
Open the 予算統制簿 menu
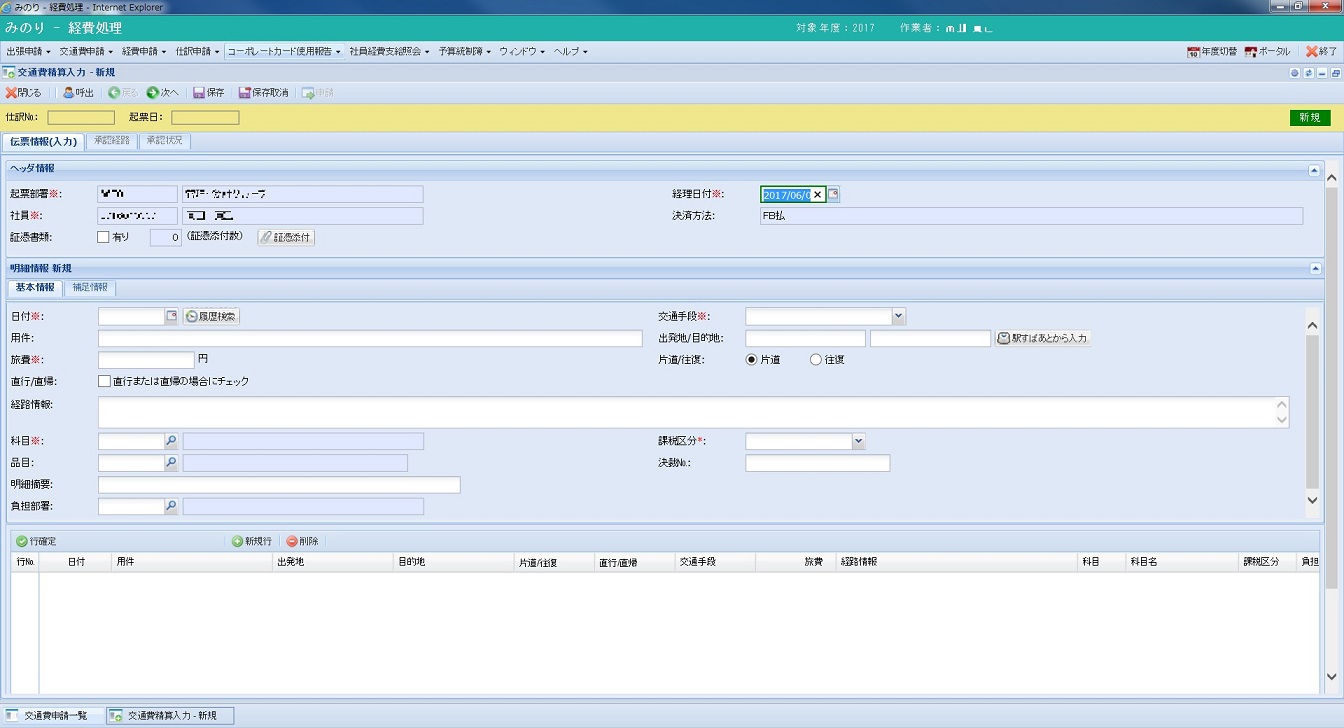(465, 51)
